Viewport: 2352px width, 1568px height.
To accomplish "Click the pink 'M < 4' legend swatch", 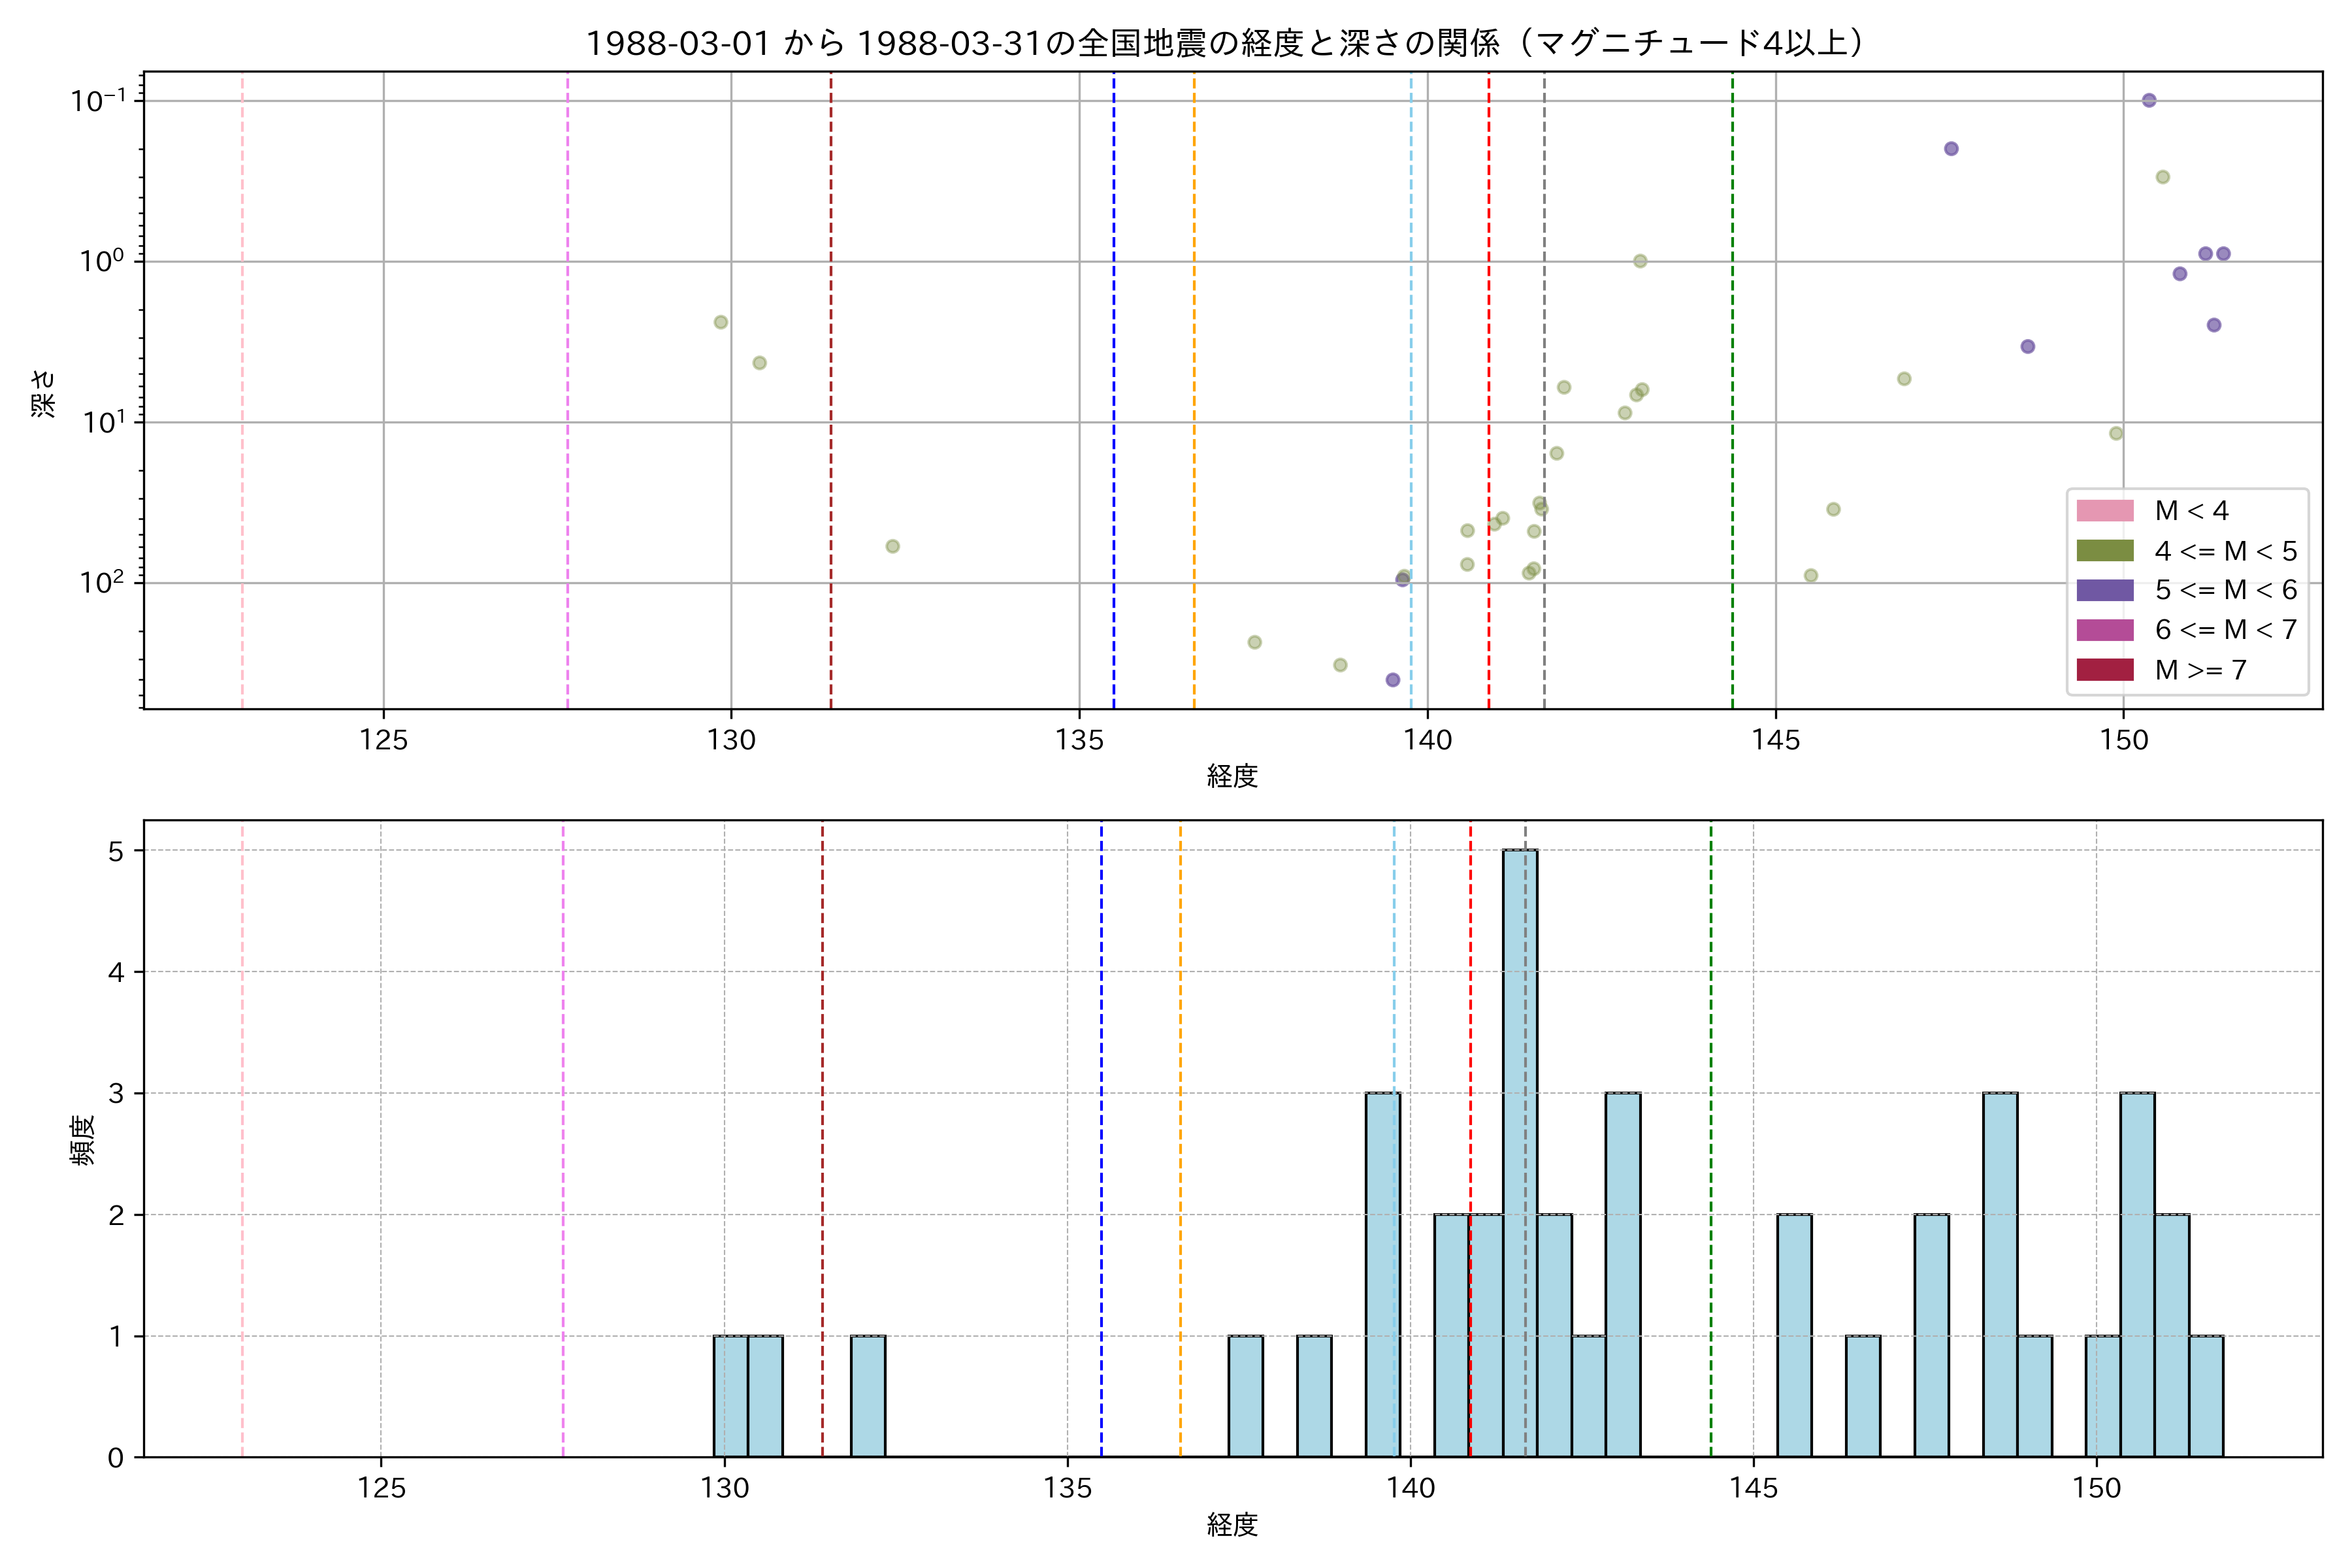I will coord(2104,511).
